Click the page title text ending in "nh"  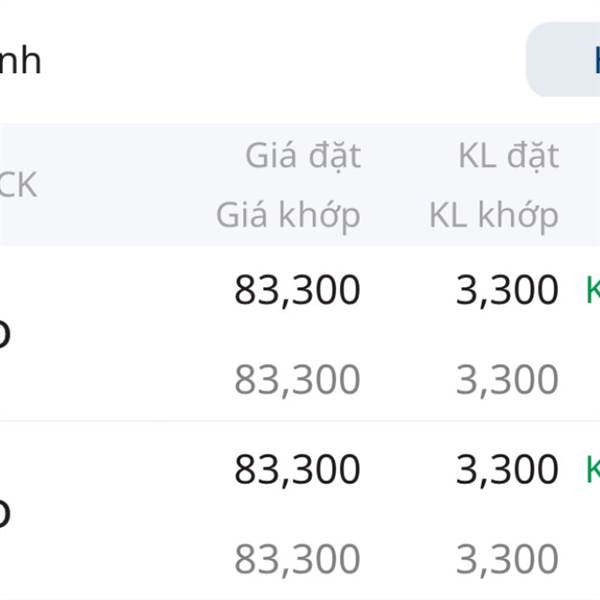tap(20, 60)
